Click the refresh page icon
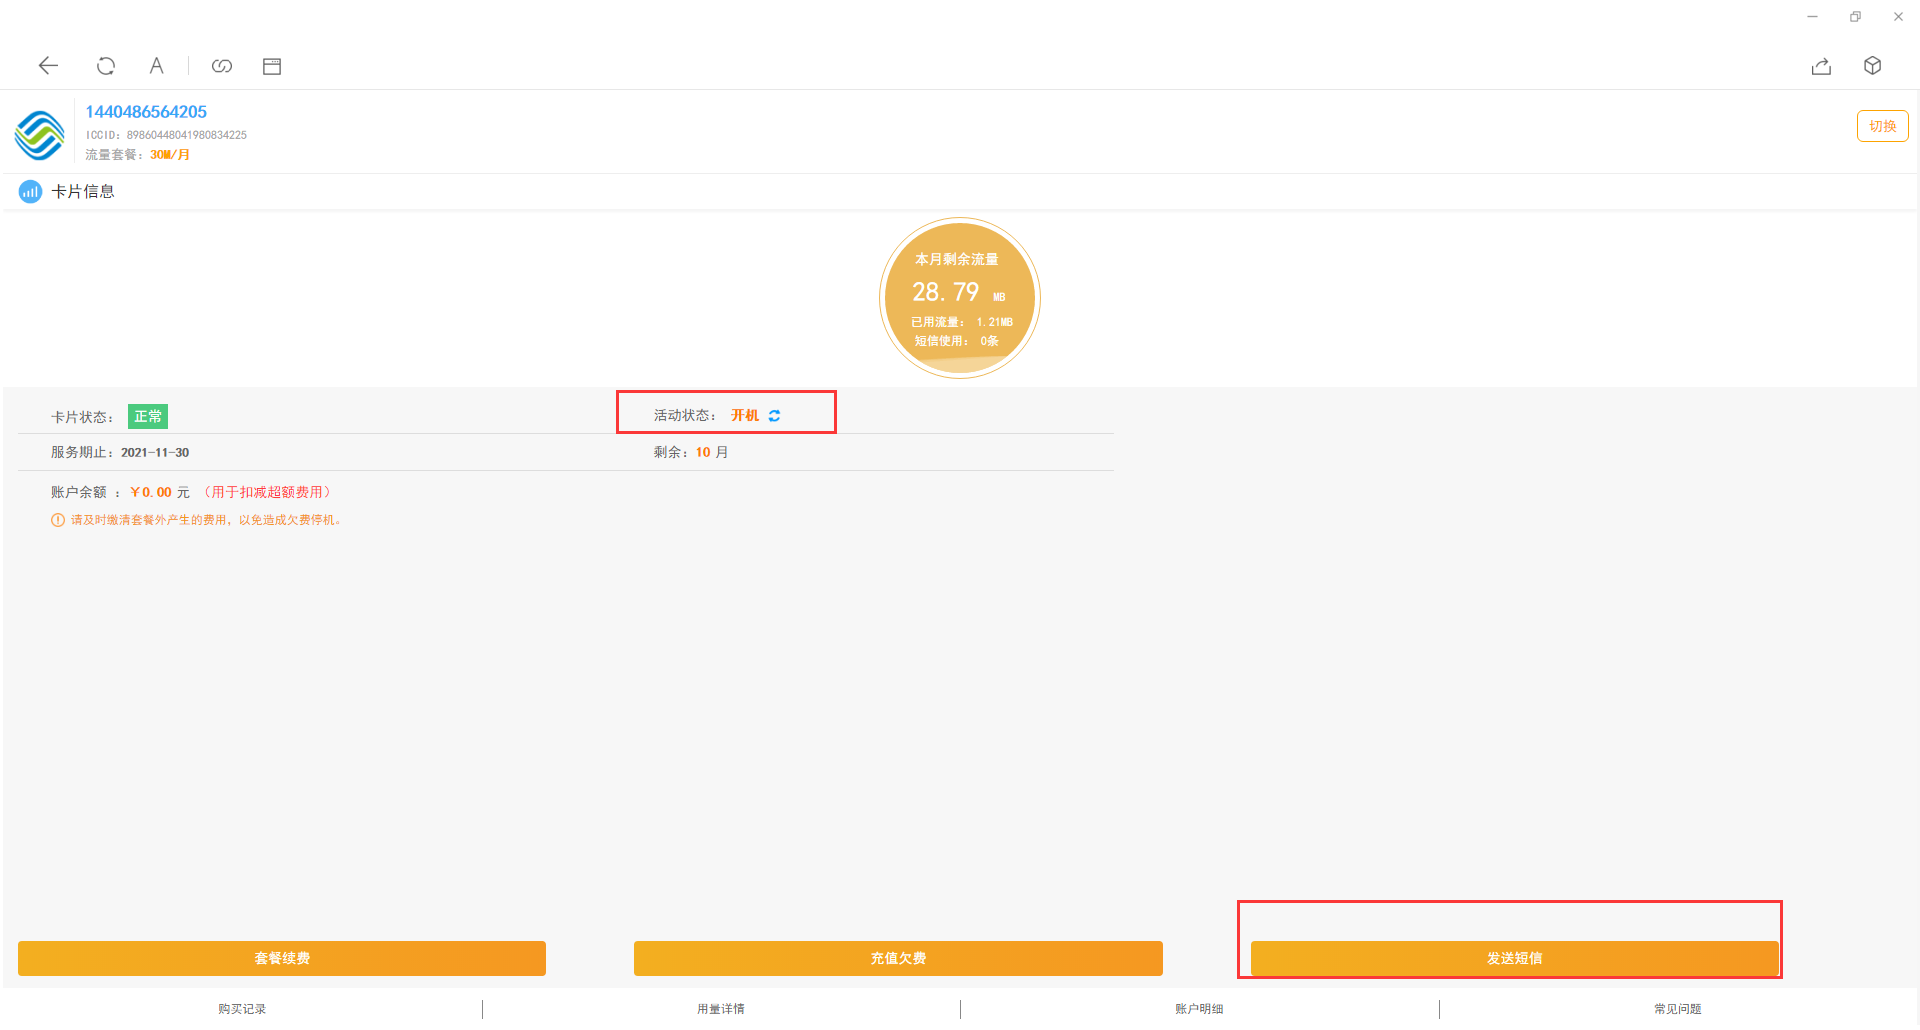 click(105, 66)
